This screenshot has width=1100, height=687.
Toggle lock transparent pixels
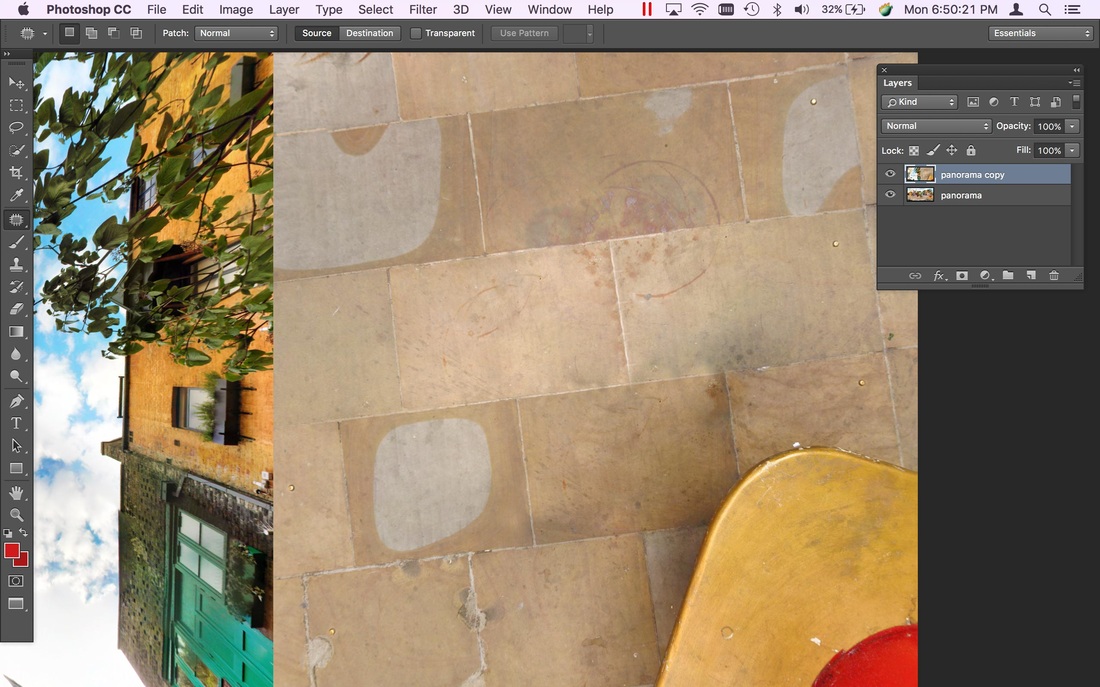[x=914, y=150]
